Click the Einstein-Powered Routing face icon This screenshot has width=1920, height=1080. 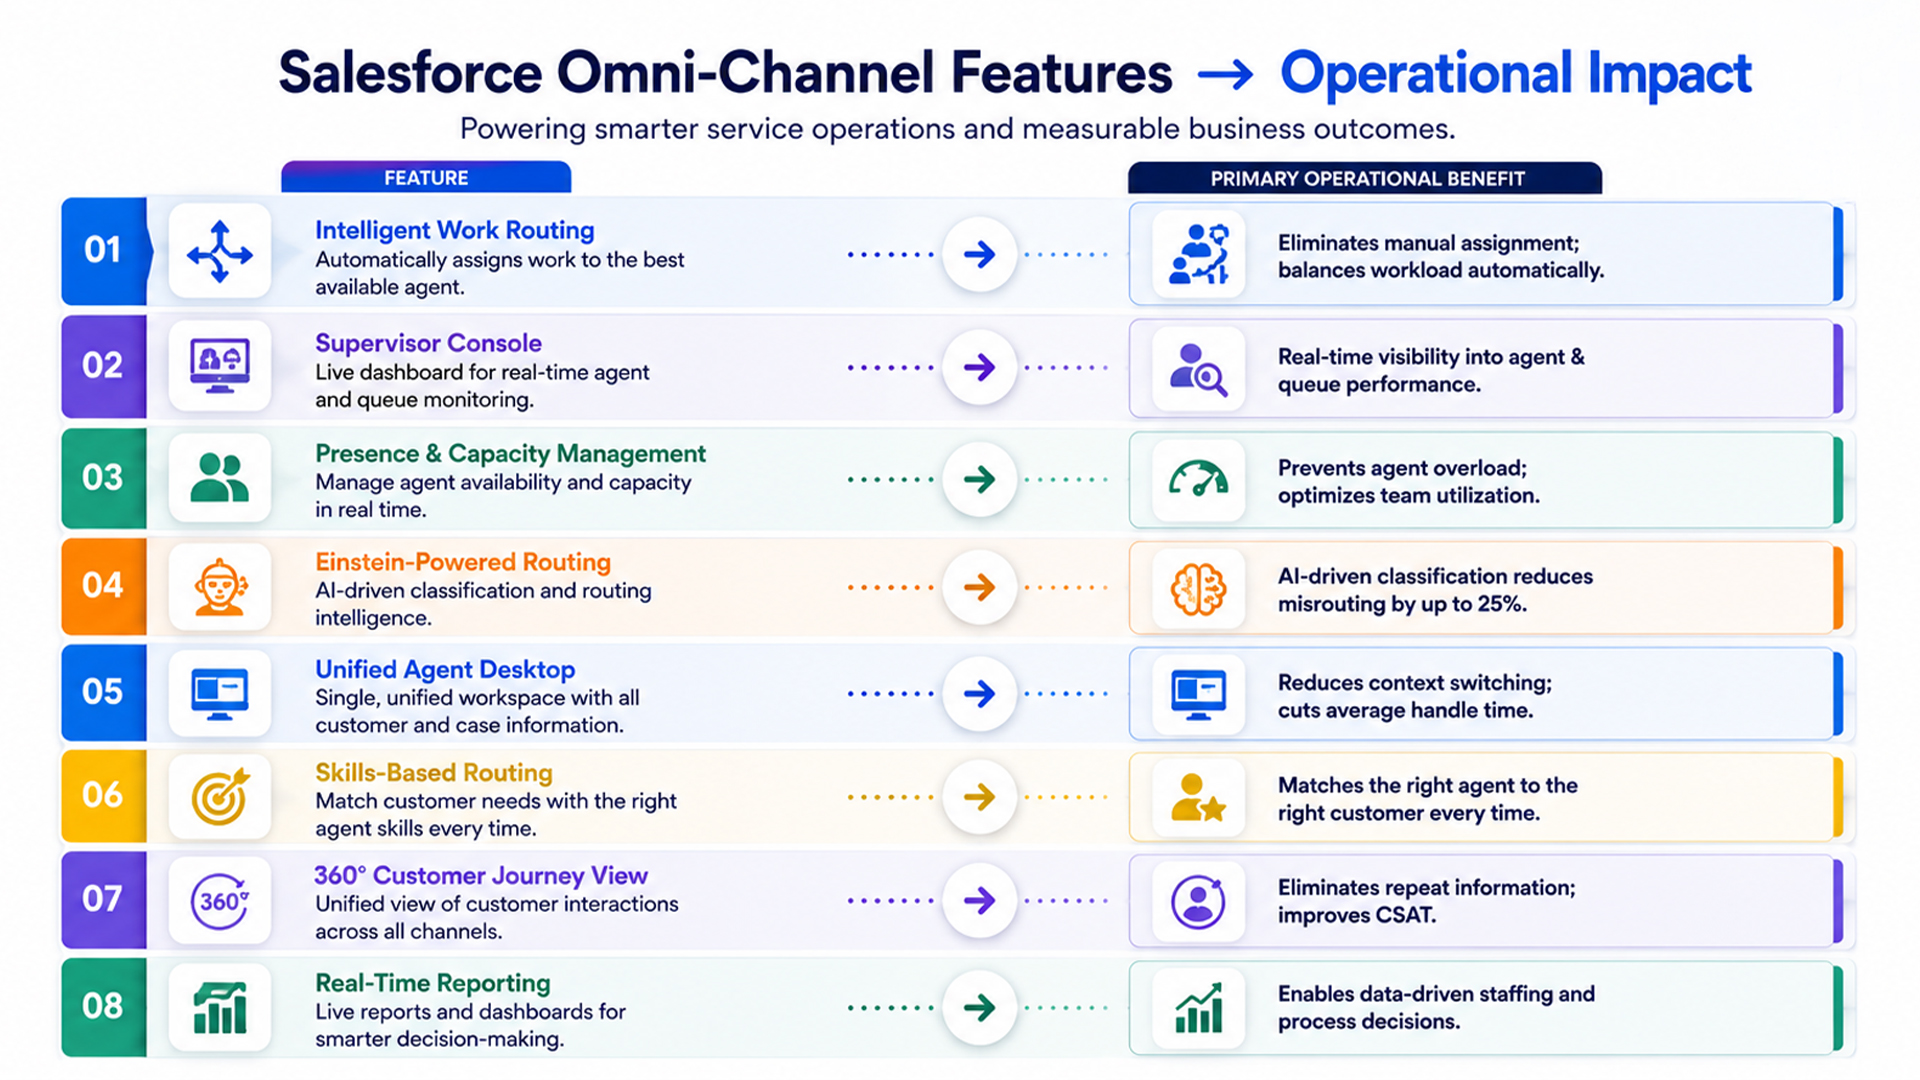(x=220, y=587)
